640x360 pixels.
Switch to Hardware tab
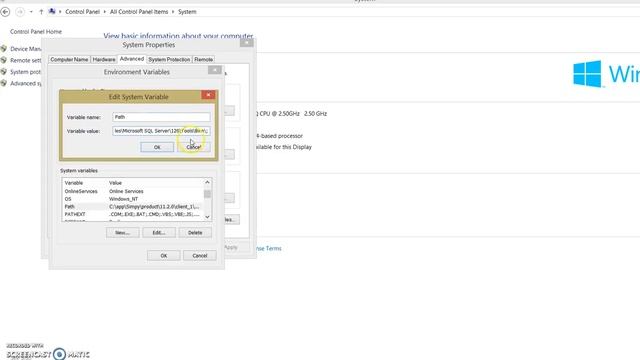pyautogui.click(x=104, y=60)
